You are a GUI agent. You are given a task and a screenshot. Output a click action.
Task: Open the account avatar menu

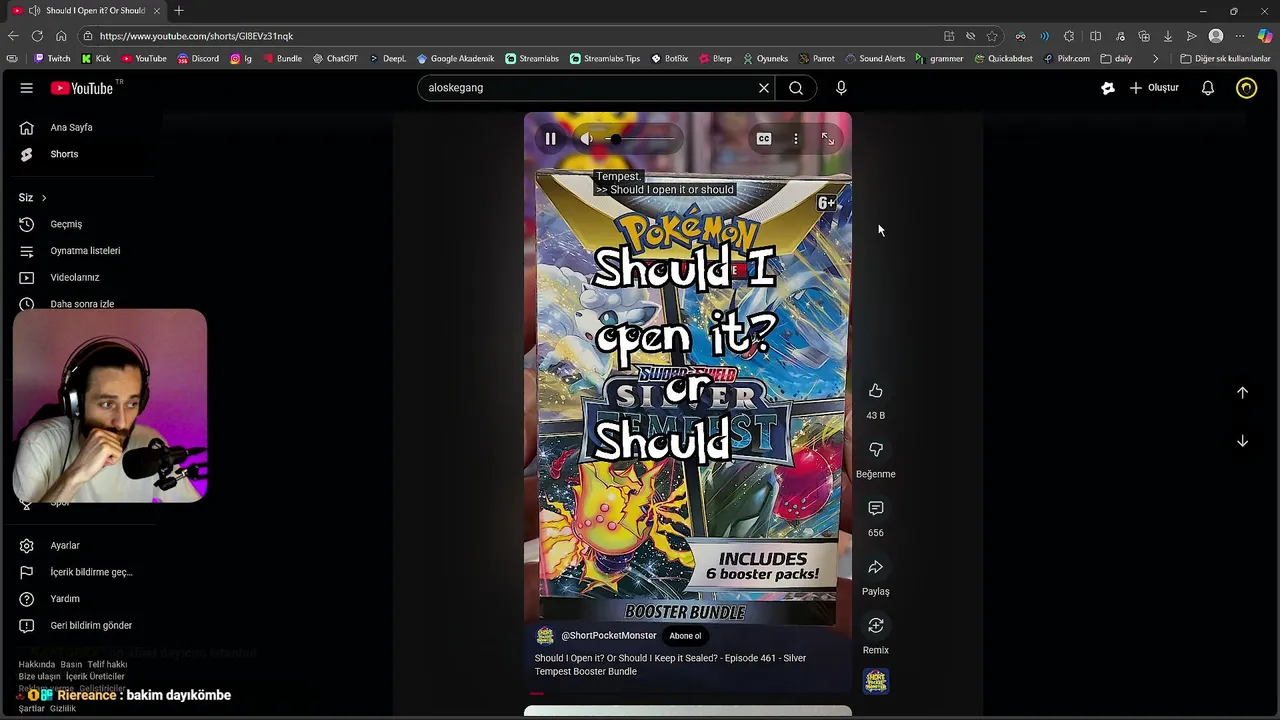[x=1246, y=88]
